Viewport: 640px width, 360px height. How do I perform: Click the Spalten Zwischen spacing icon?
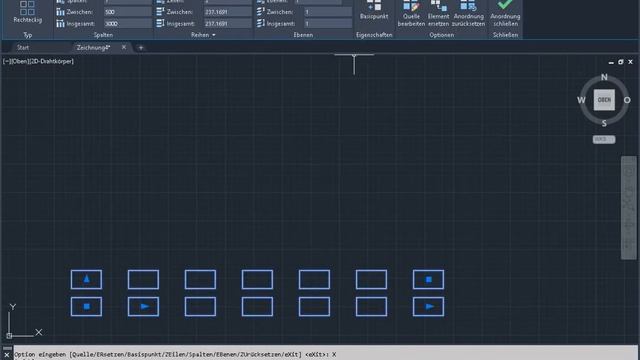[60, 12]
